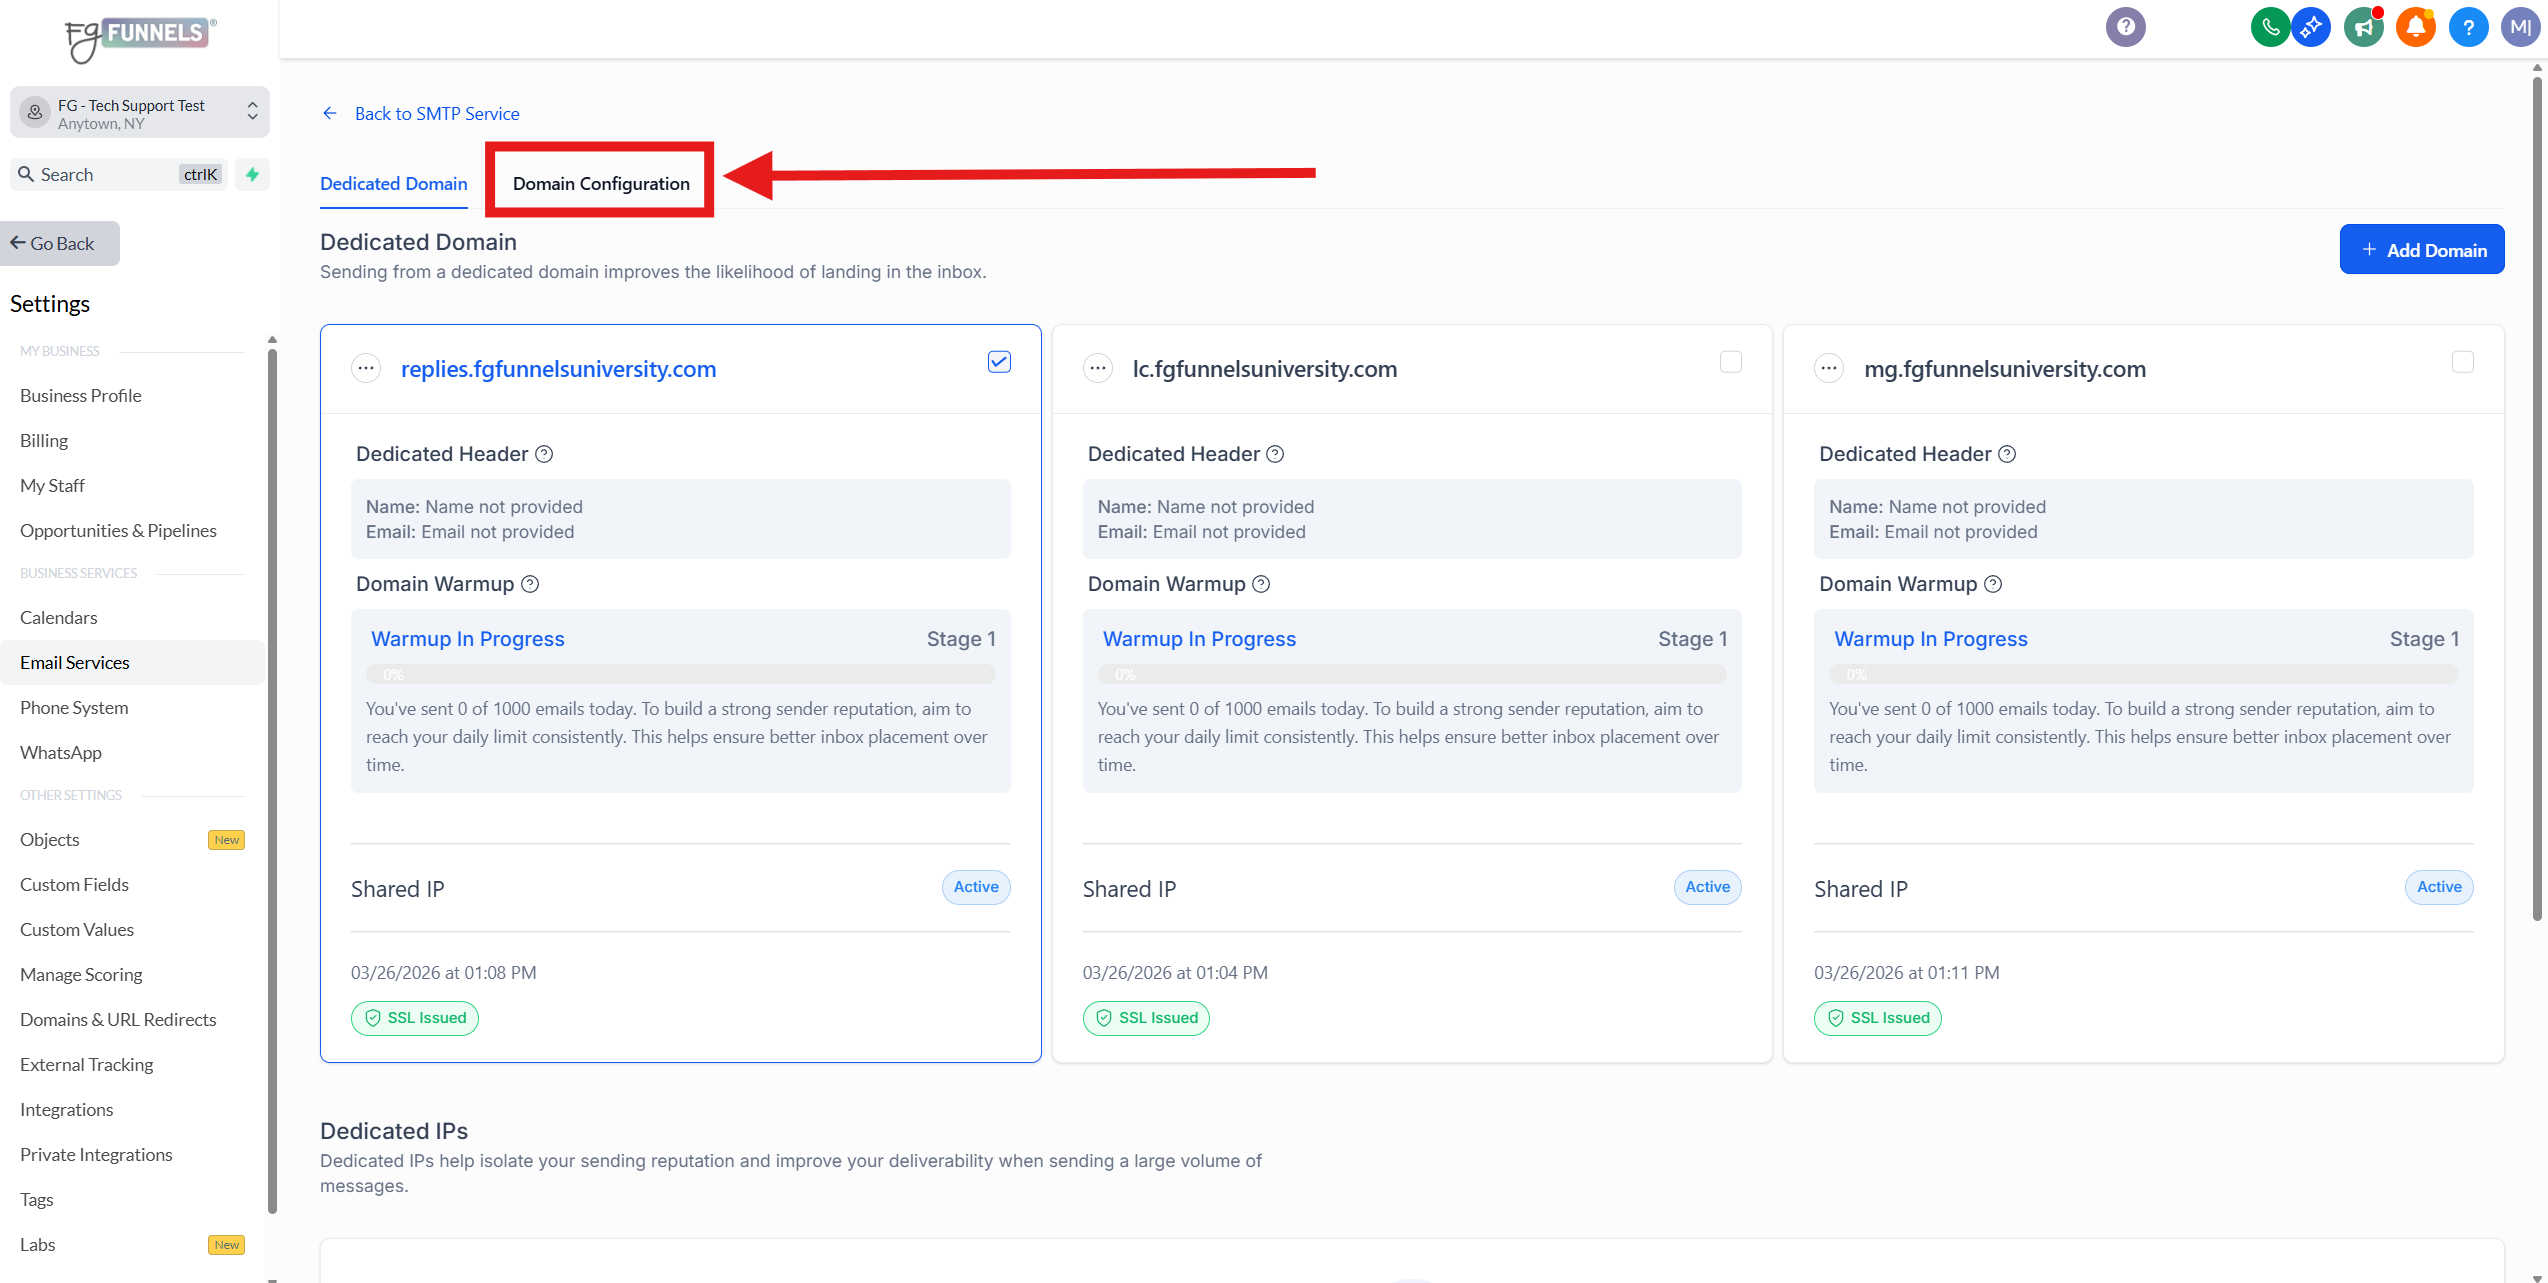The height and width of the screenshot is (1283, 2548).
Task: Expand the FG - Tech Support Test account switcher
Action: coord(140,113)
